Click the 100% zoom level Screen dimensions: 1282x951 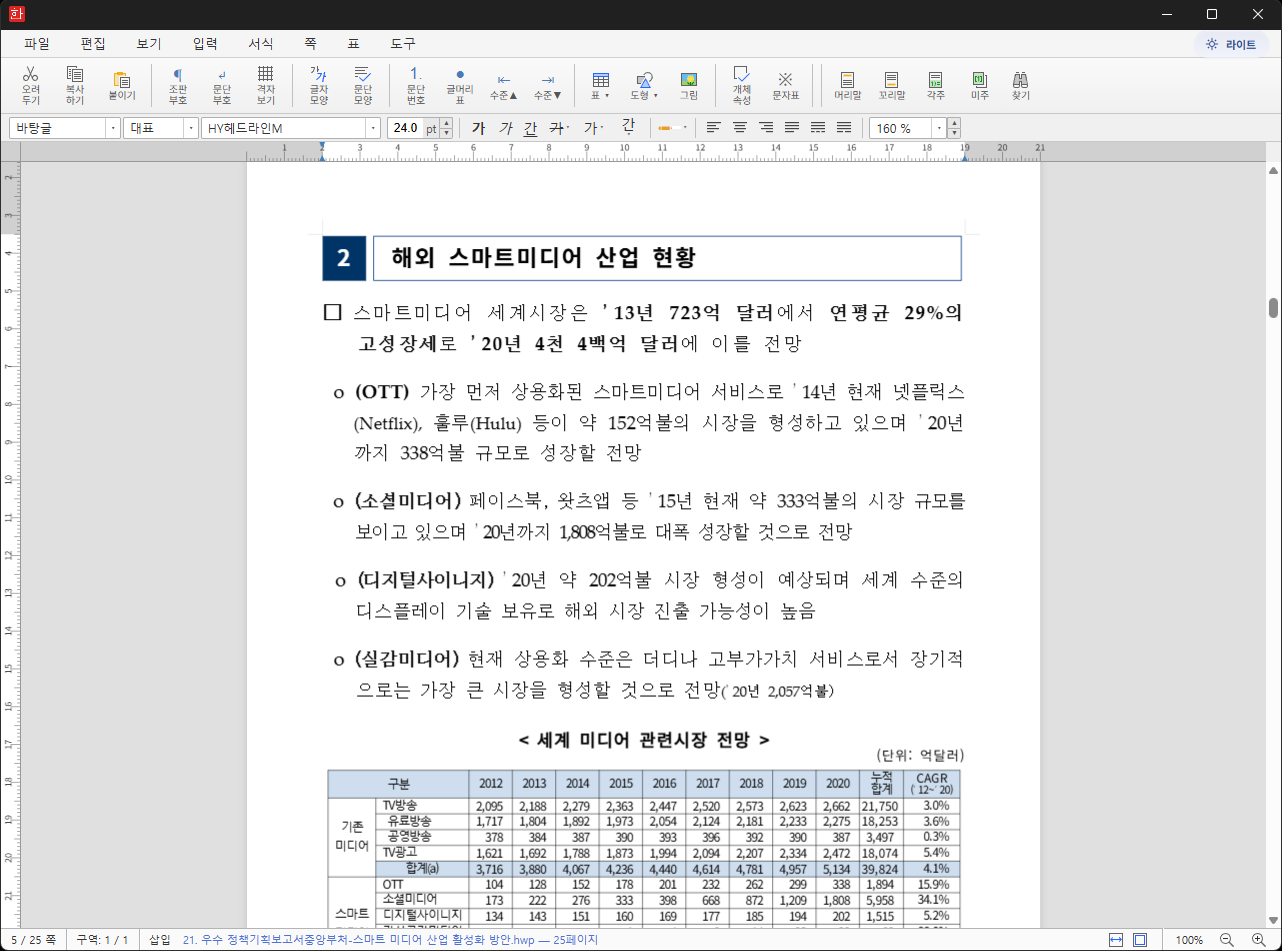pyautogui.click(x=1188, y=940)
